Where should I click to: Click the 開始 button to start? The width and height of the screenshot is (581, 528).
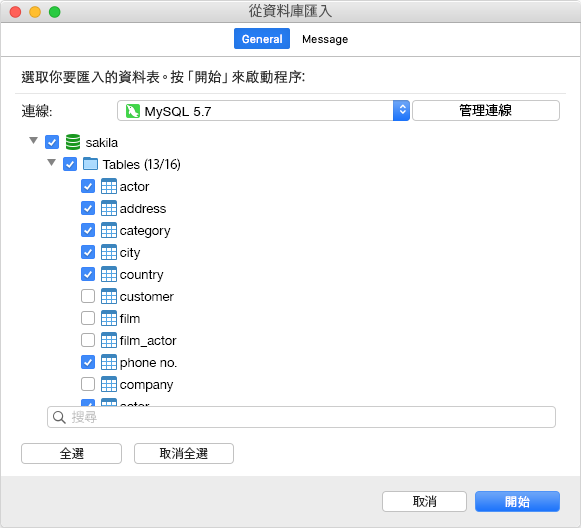click(517, 502)
